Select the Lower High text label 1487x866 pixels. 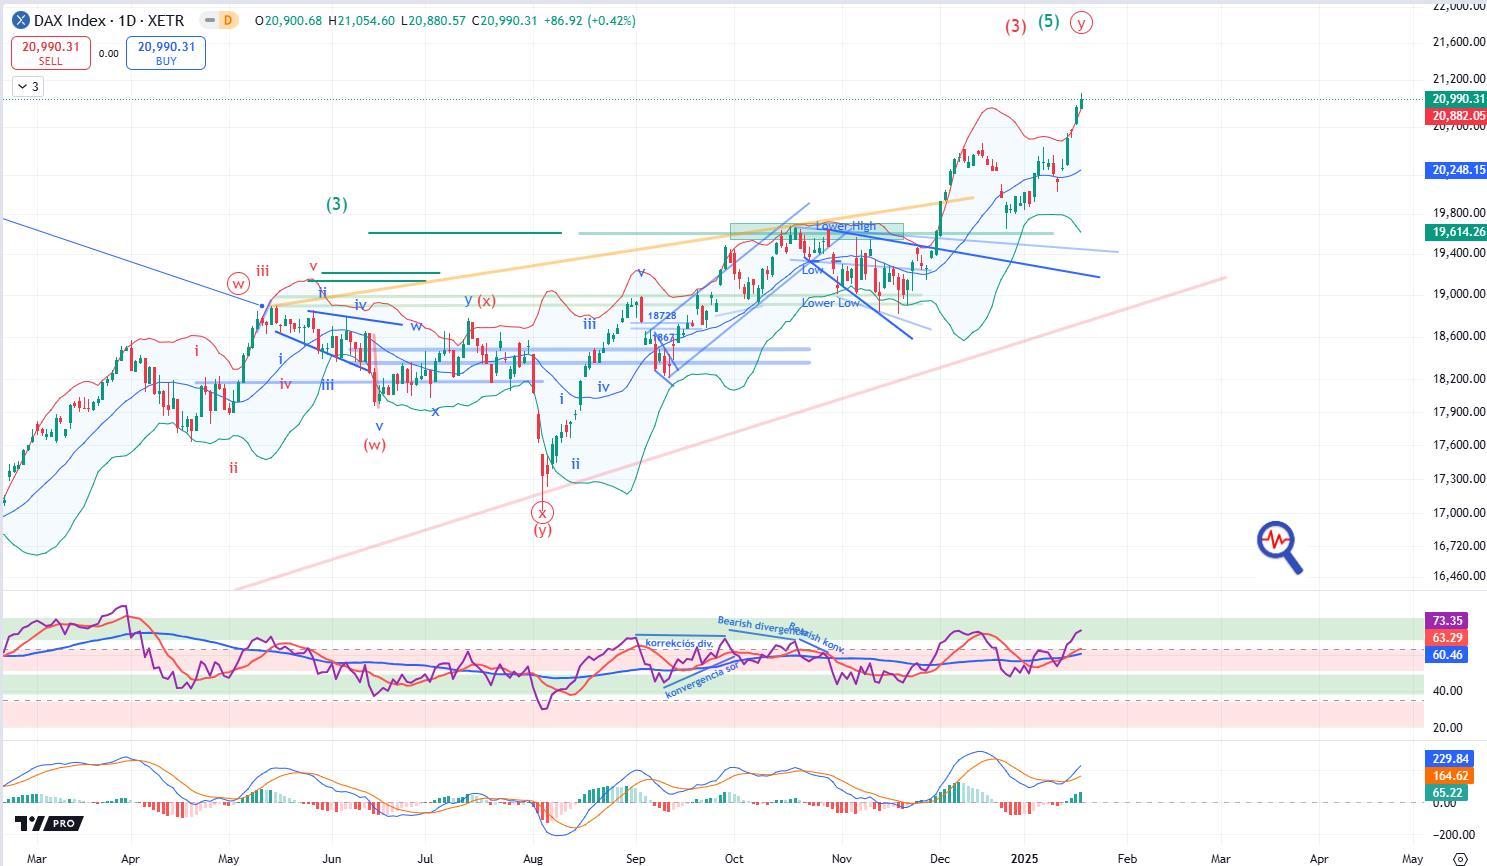(845, 226)
